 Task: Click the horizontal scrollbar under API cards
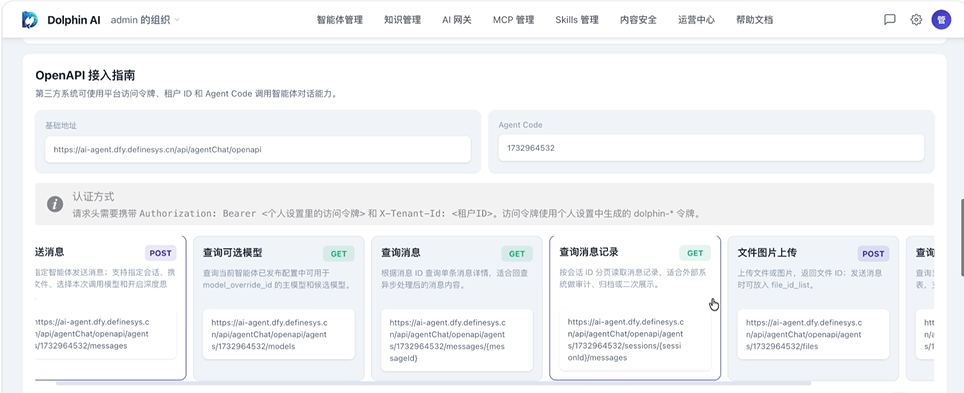click(433, 383)
